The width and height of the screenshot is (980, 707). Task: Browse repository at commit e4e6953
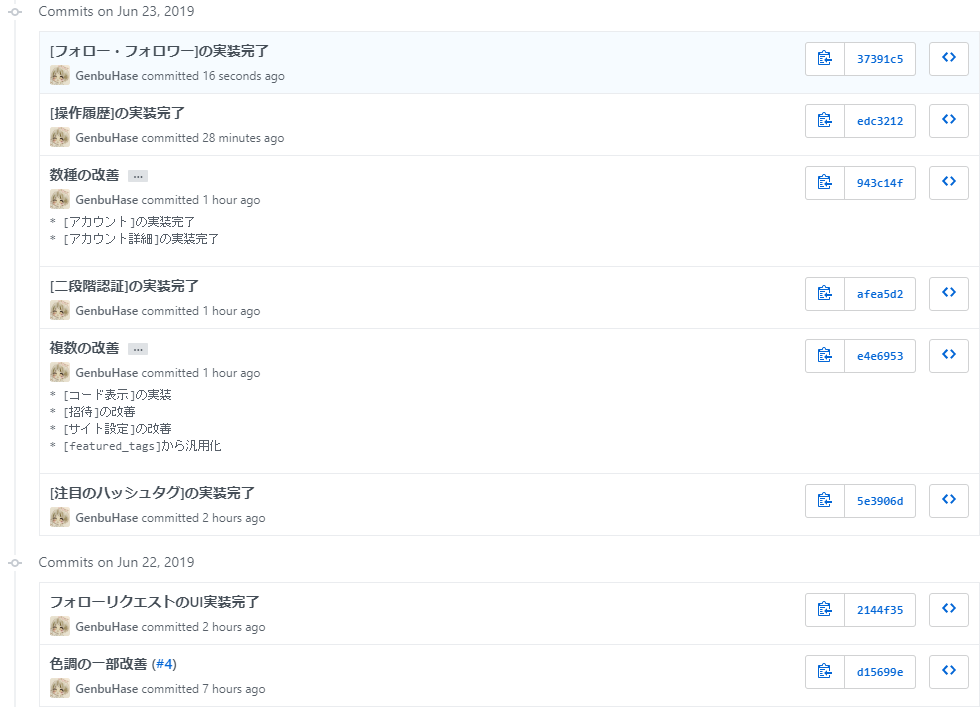pos(949,356)
